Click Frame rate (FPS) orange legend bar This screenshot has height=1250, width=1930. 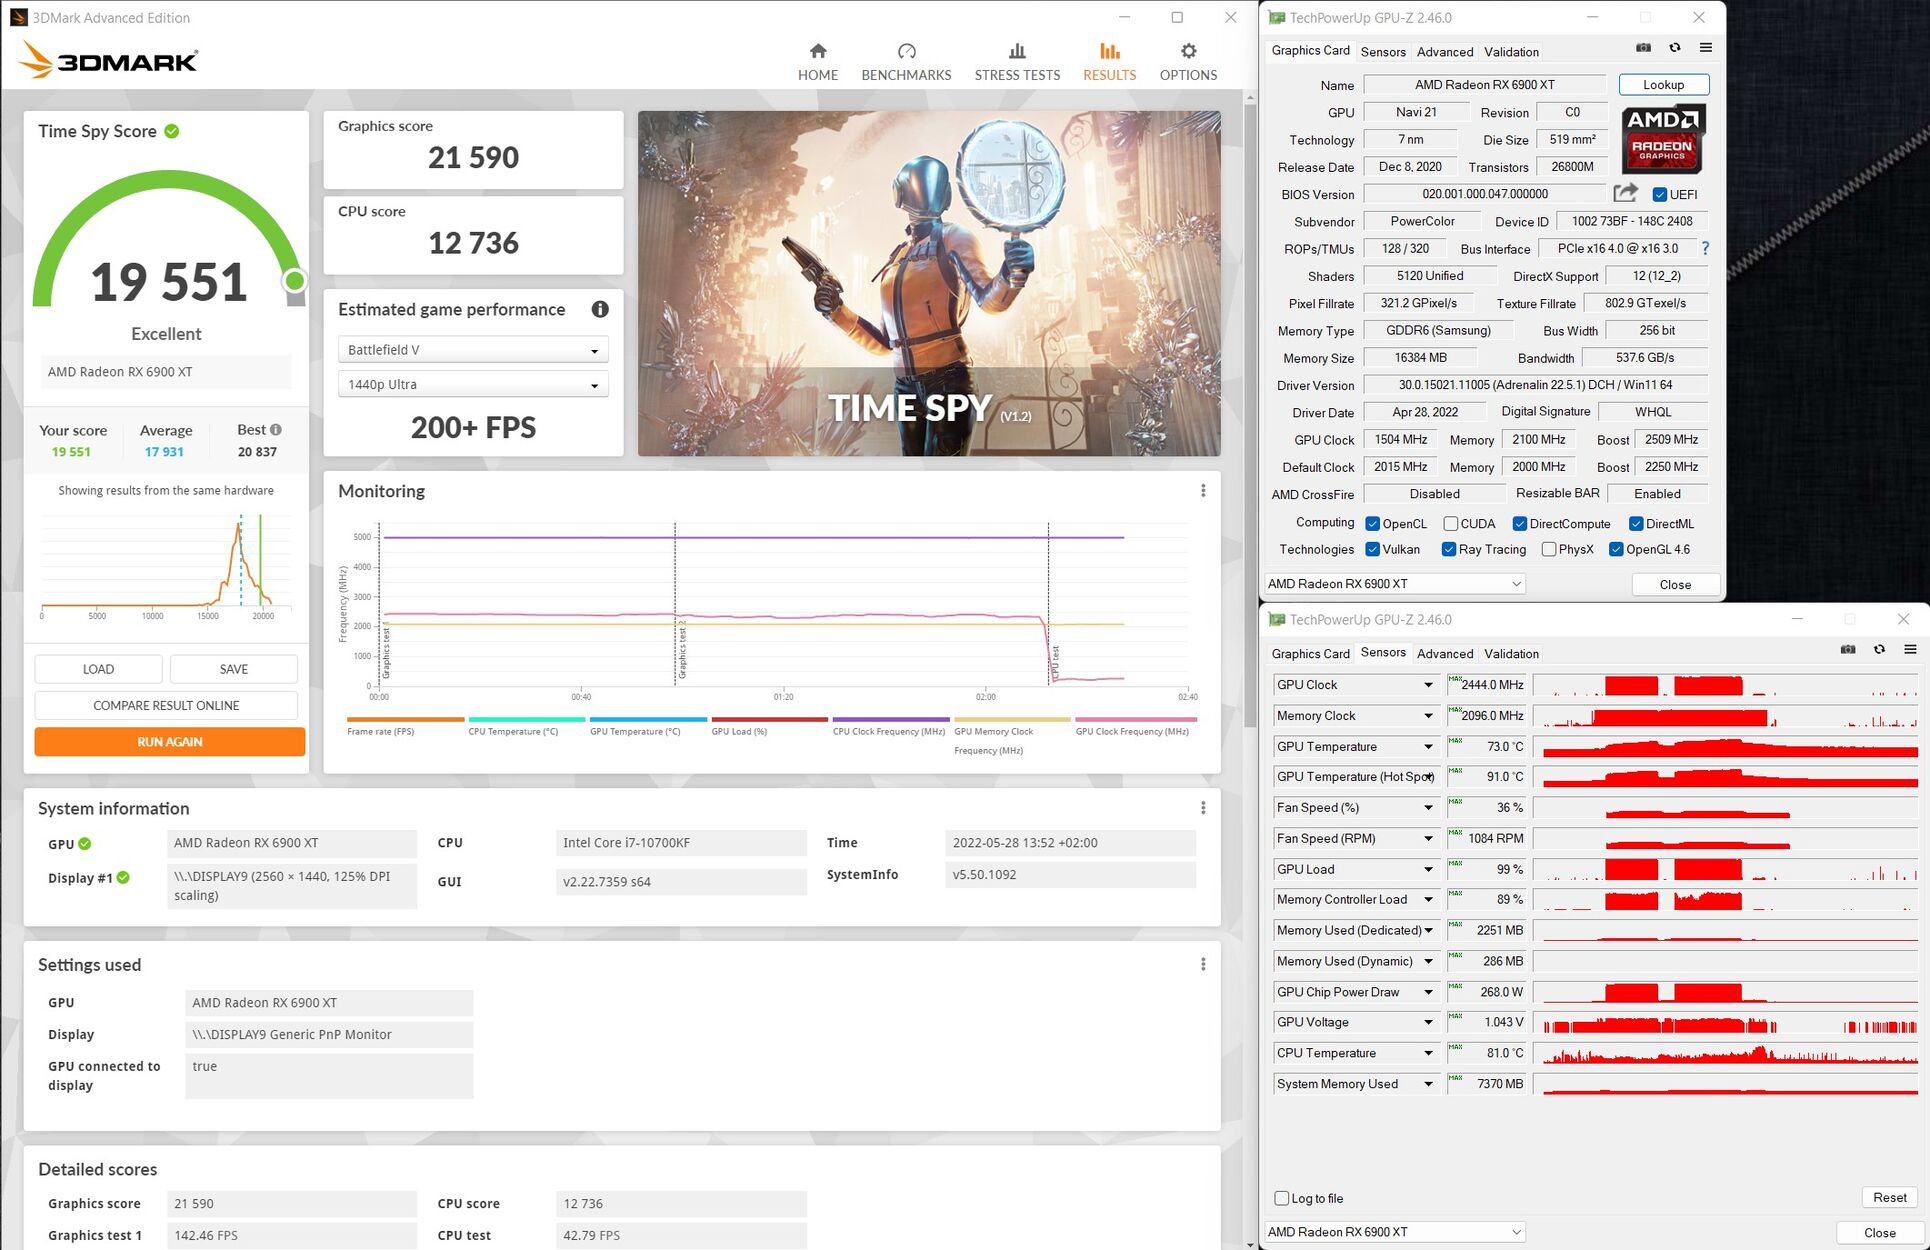coord(405,719)
